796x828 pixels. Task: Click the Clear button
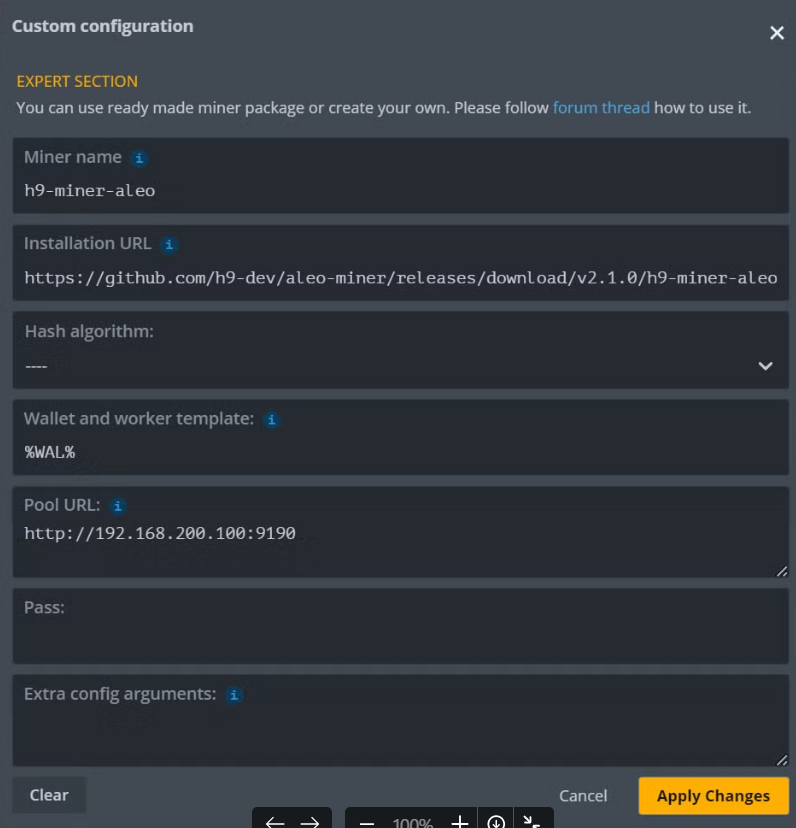(49, 795)
